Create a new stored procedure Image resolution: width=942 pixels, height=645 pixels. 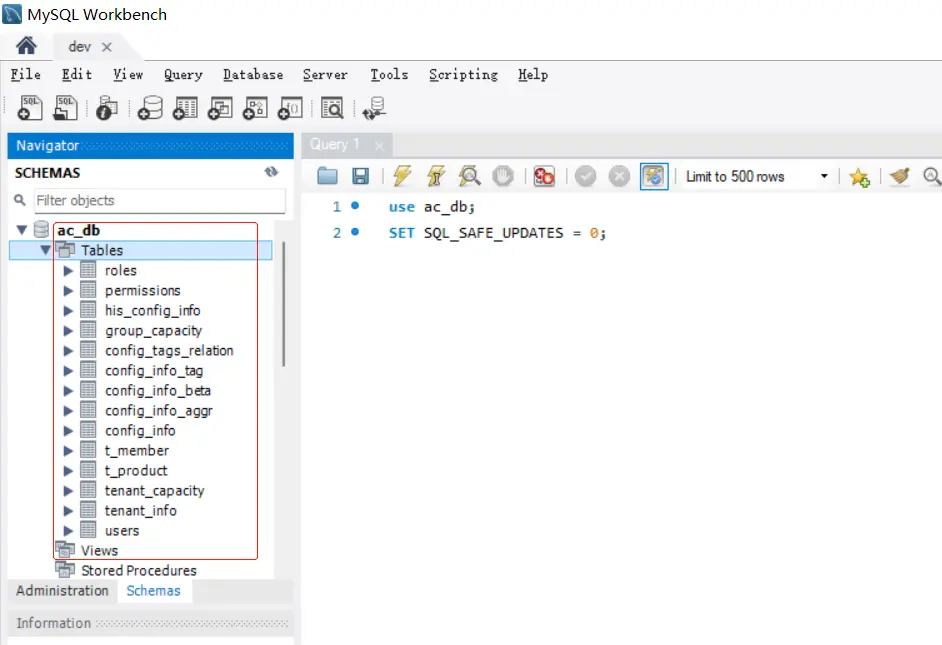[255, 108]
